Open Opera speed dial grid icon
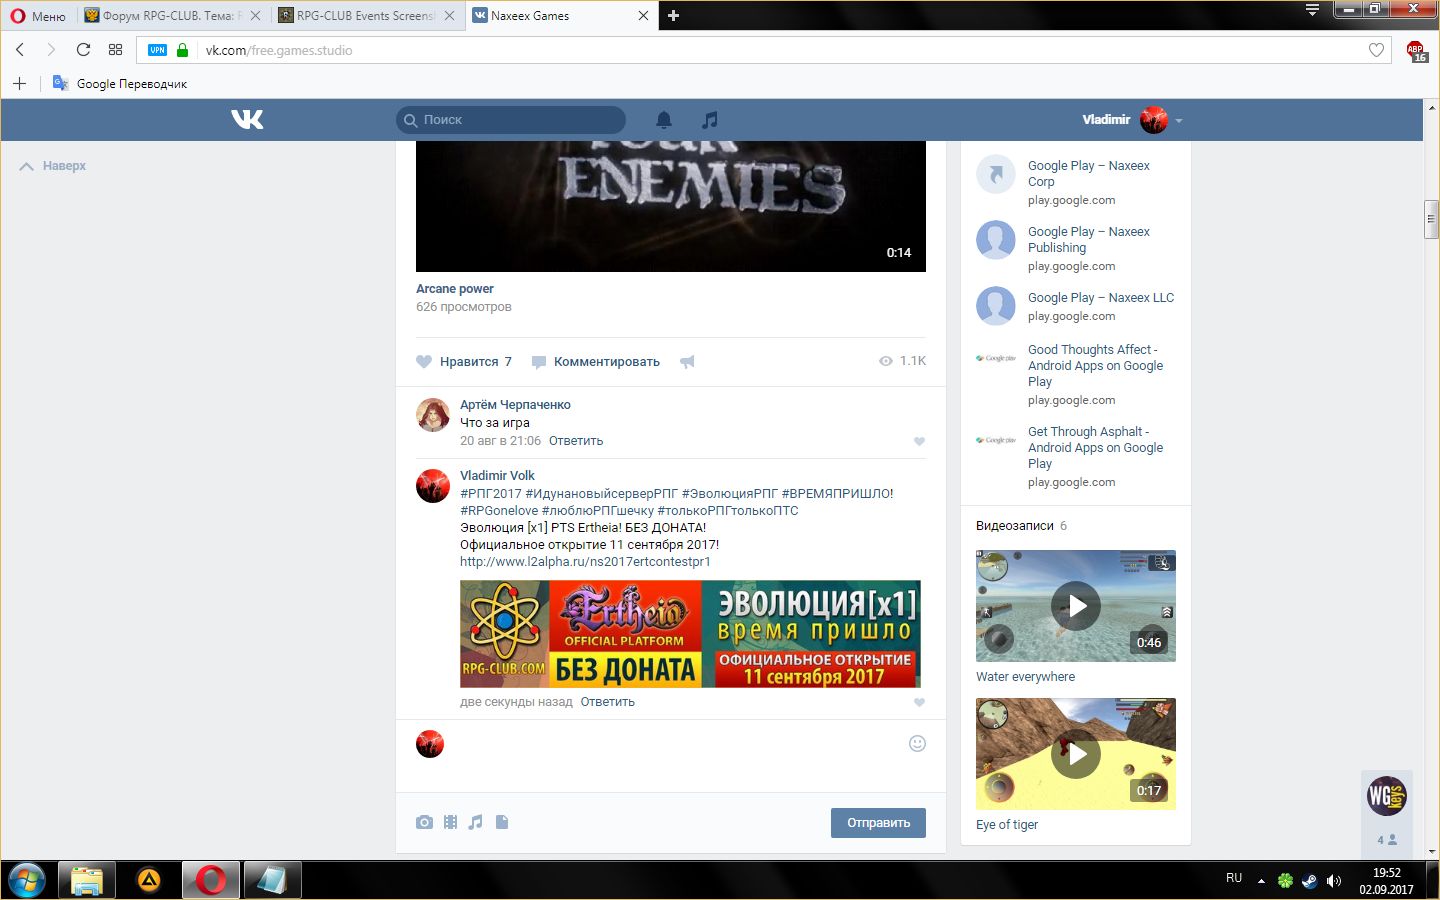Image resolution: width=1440 pixels, height=900 pixels. [116, 50]
